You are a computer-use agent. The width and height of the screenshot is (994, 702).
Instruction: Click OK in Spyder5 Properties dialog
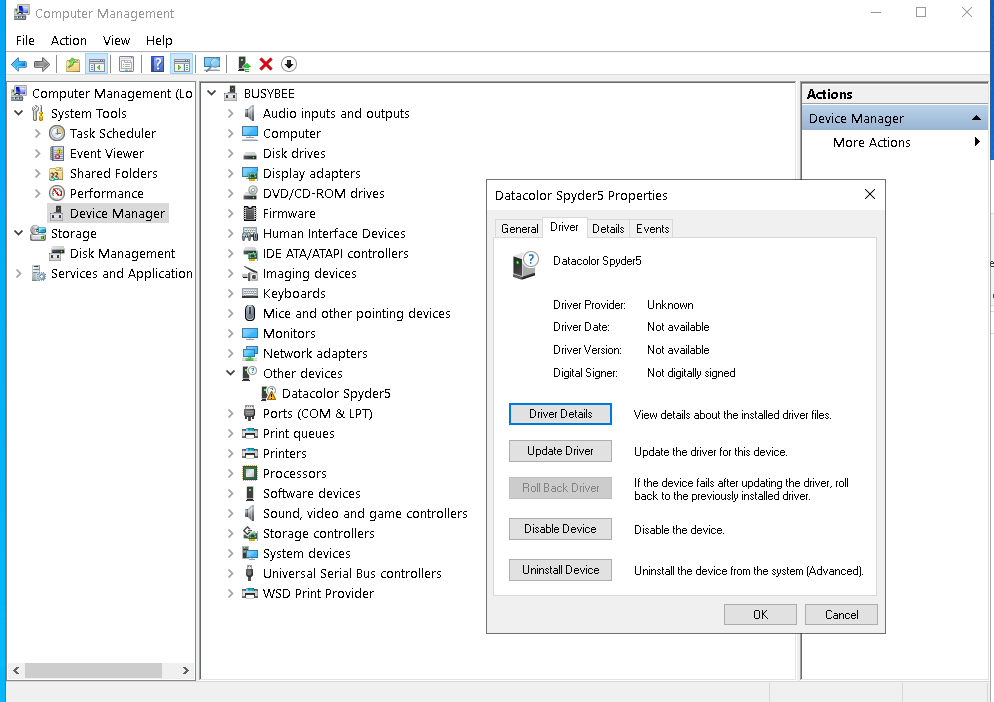coord(760,614)
